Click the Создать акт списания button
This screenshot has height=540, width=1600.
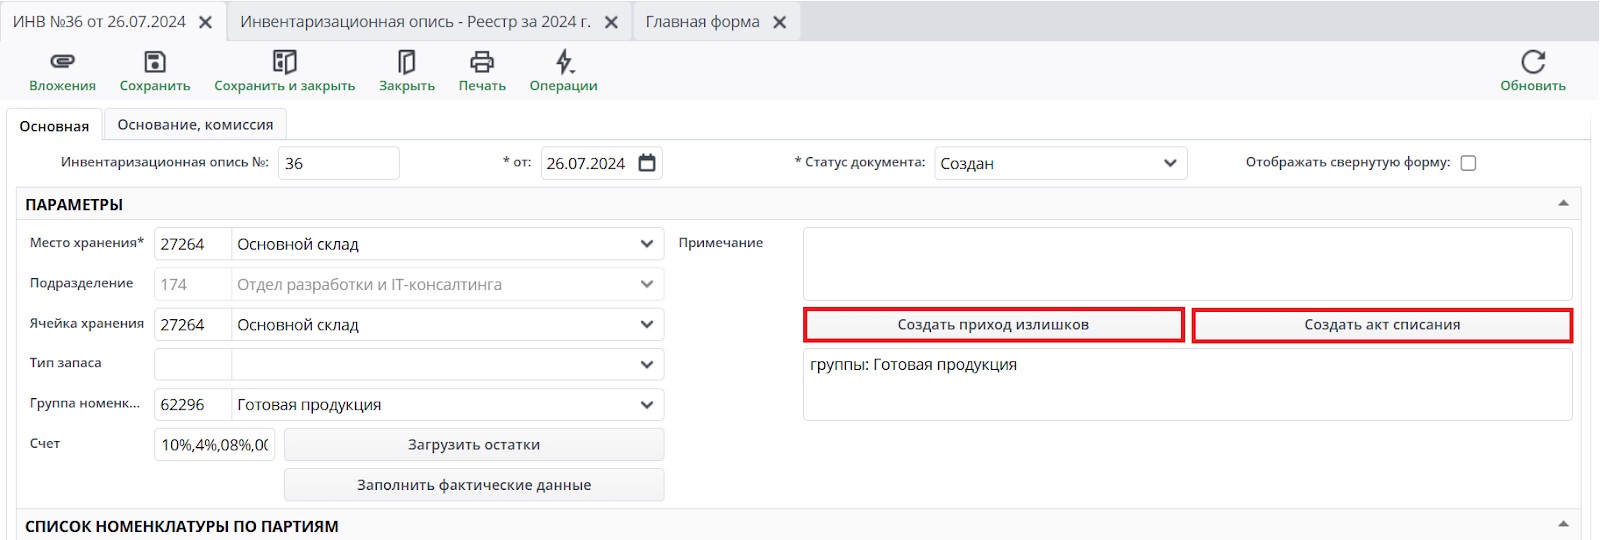point(1382,325)
